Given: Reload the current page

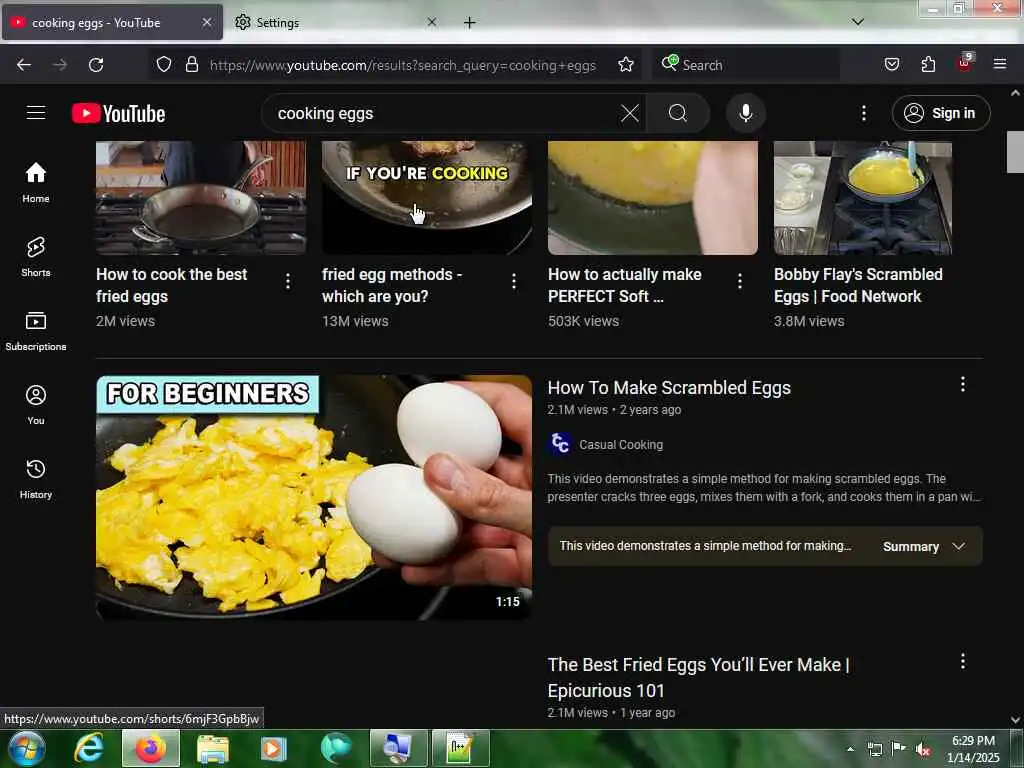Looking at the screenshot, I should coord(96,65).
